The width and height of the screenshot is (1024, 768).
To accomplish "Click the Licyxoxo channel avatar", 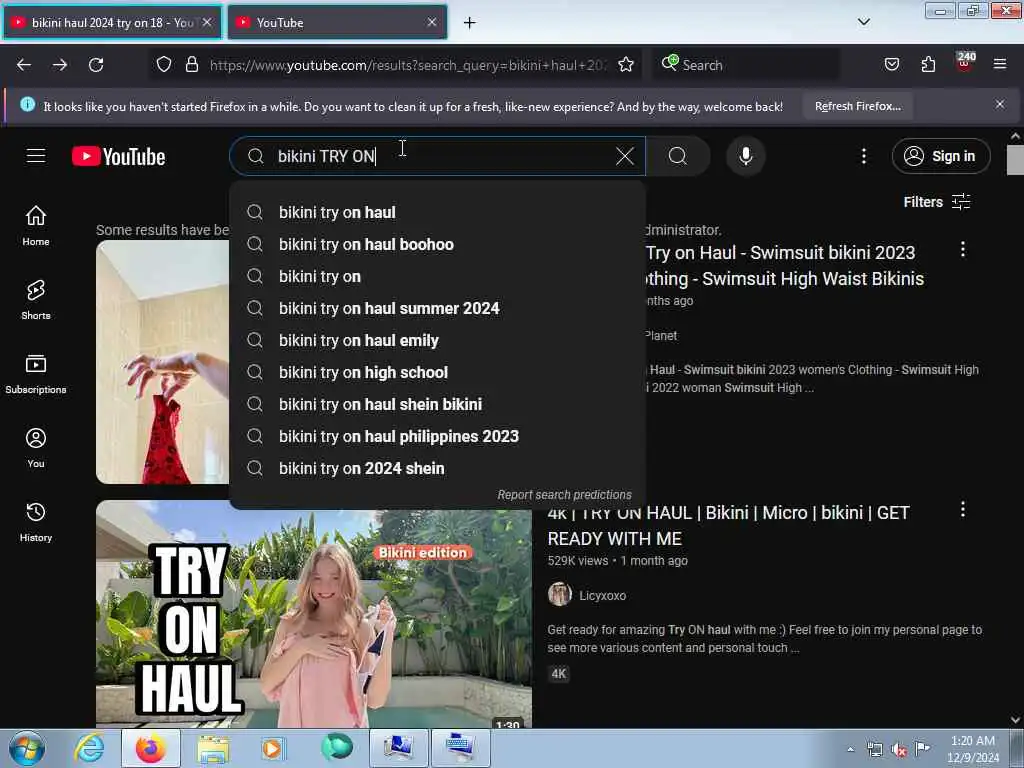I will coord(560,594).
